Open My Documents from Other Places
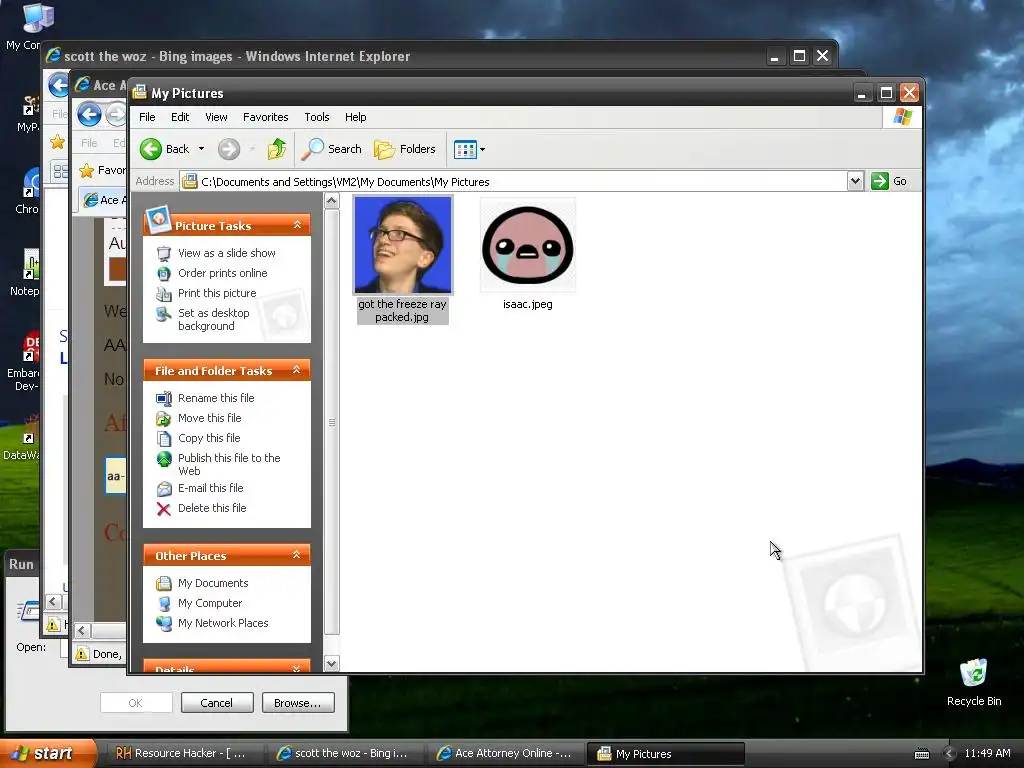The image size is (1024, 768). tap(213, 583)
